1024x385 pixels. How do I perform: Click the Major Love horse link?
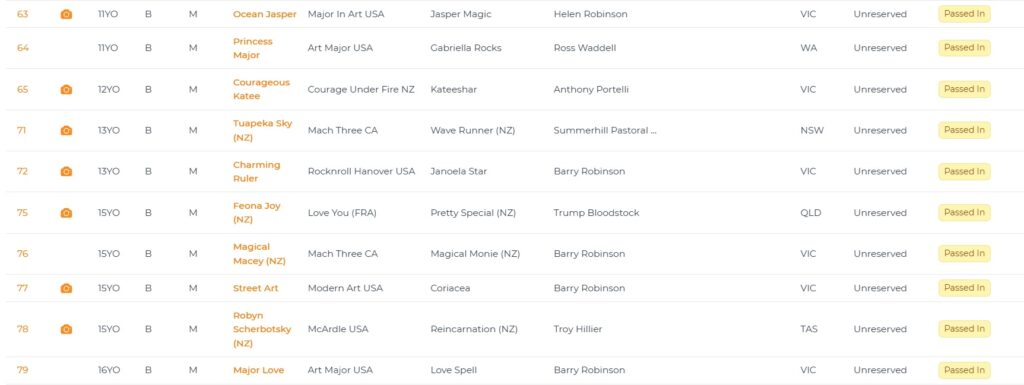(x=259, y=370)
